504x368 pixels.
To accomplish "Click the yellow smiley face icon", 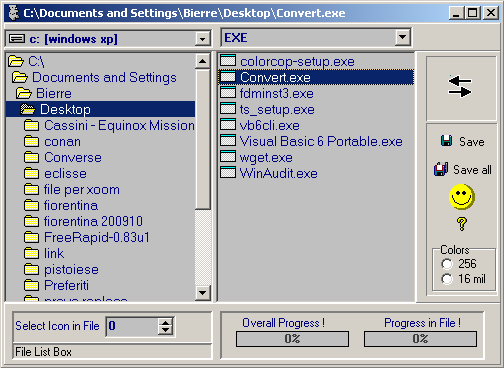I will click(462, 197).
